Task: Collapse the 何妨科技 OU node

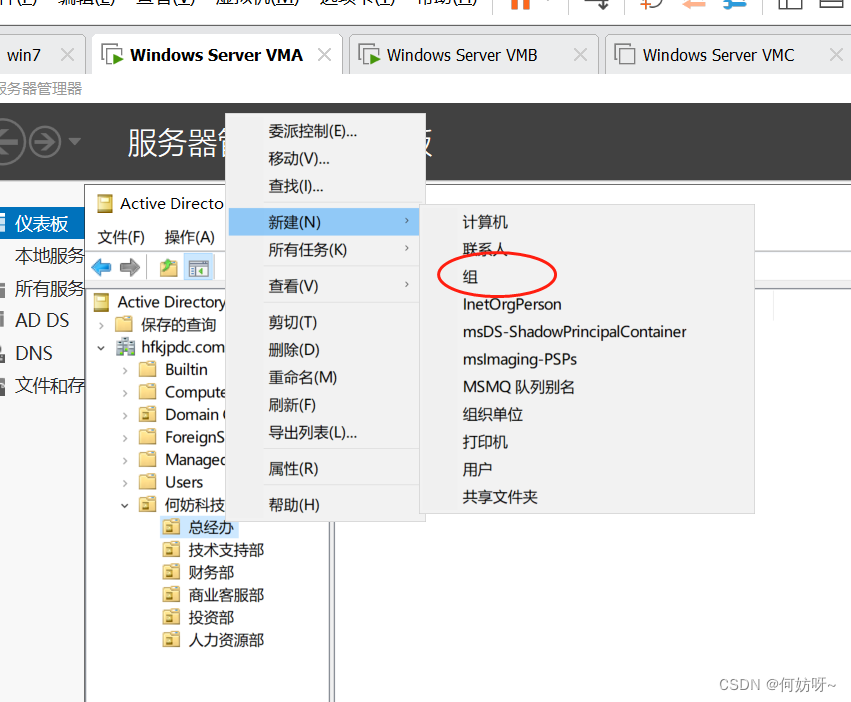Action: 125,505
